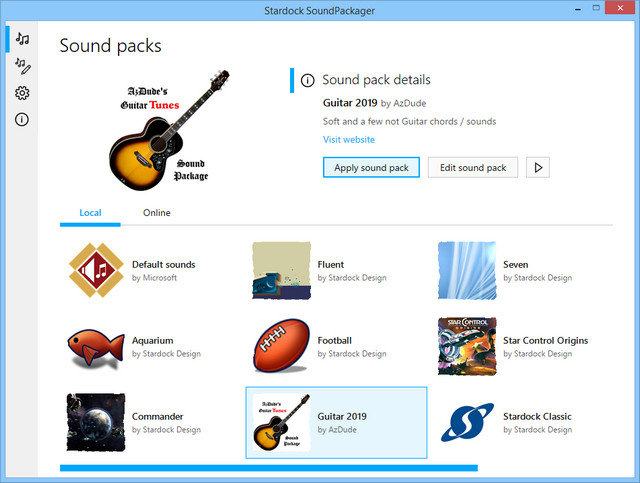This screenshot has width=640, height=483.
Task: Open the Visit website link
Action: pyautogui.click(x=349, y=140)
